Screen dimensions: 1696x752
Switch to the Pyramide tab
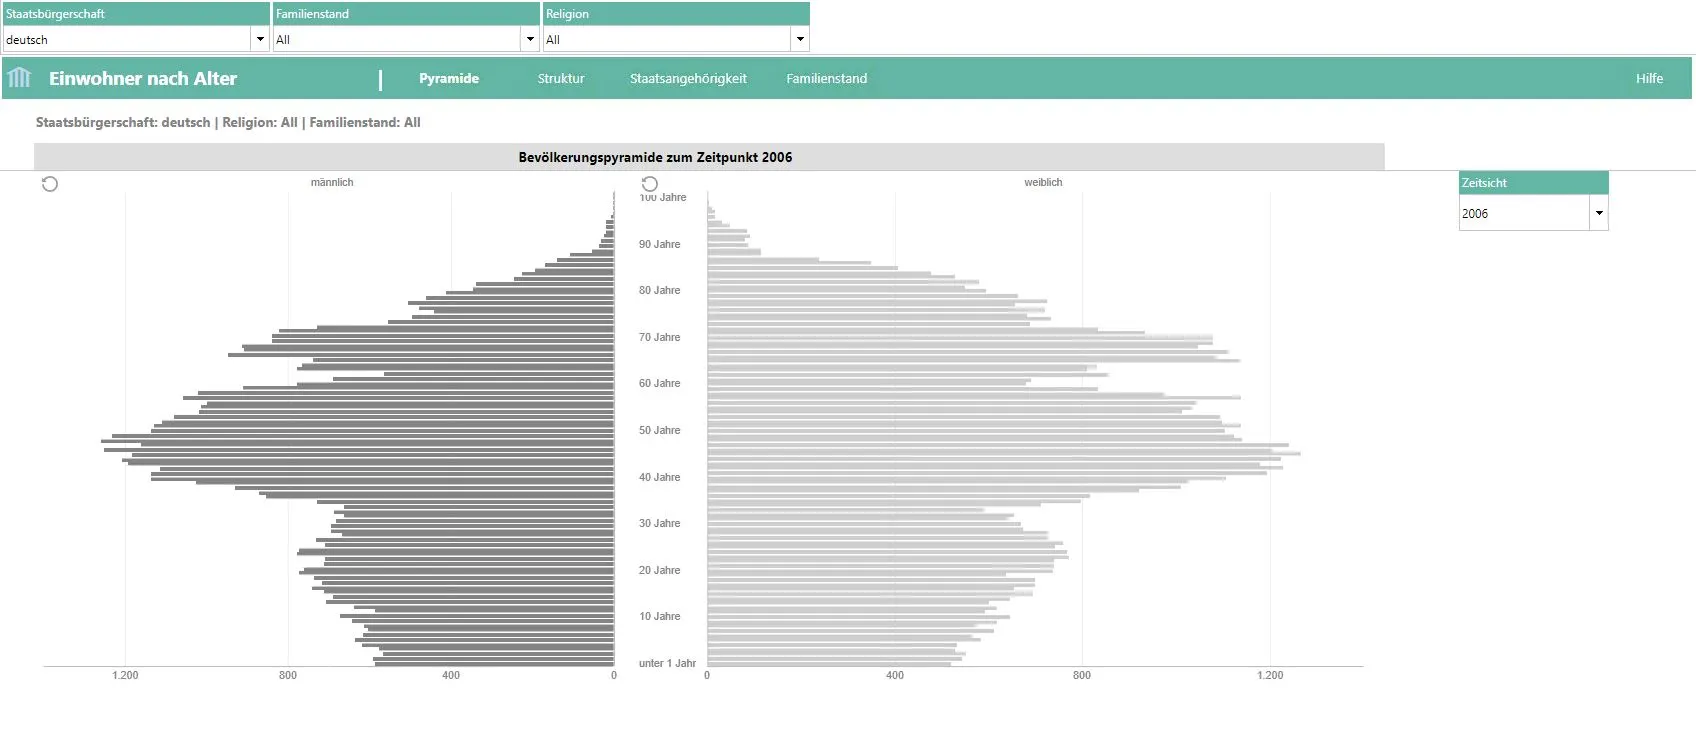pyautogui.click(x=449, y=79)
